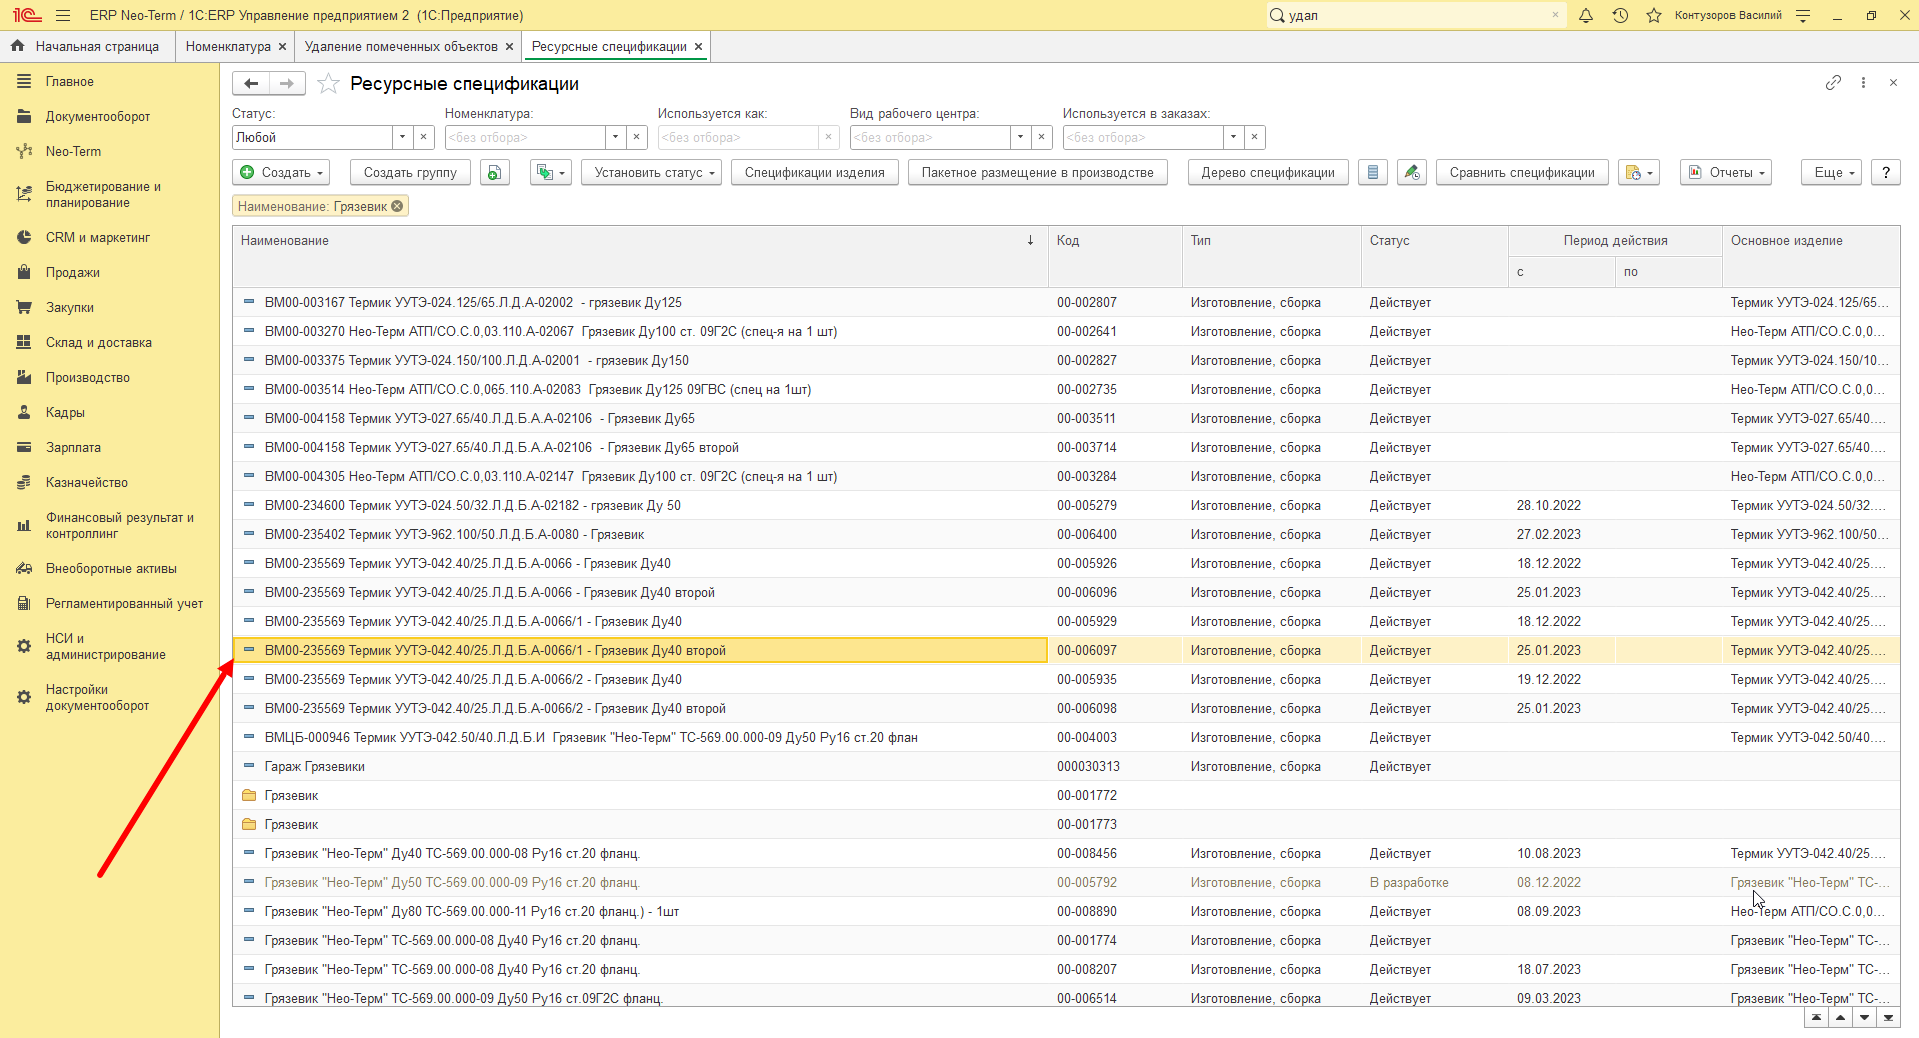
Task: Copy link to this form icon
Action: tap(1833, 83)
